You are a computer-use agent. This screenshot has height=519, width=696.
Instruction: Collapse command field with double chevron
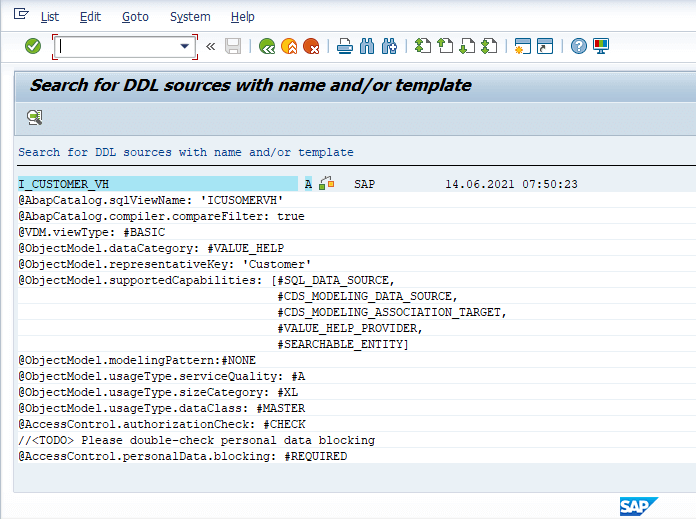pos(211,46)
